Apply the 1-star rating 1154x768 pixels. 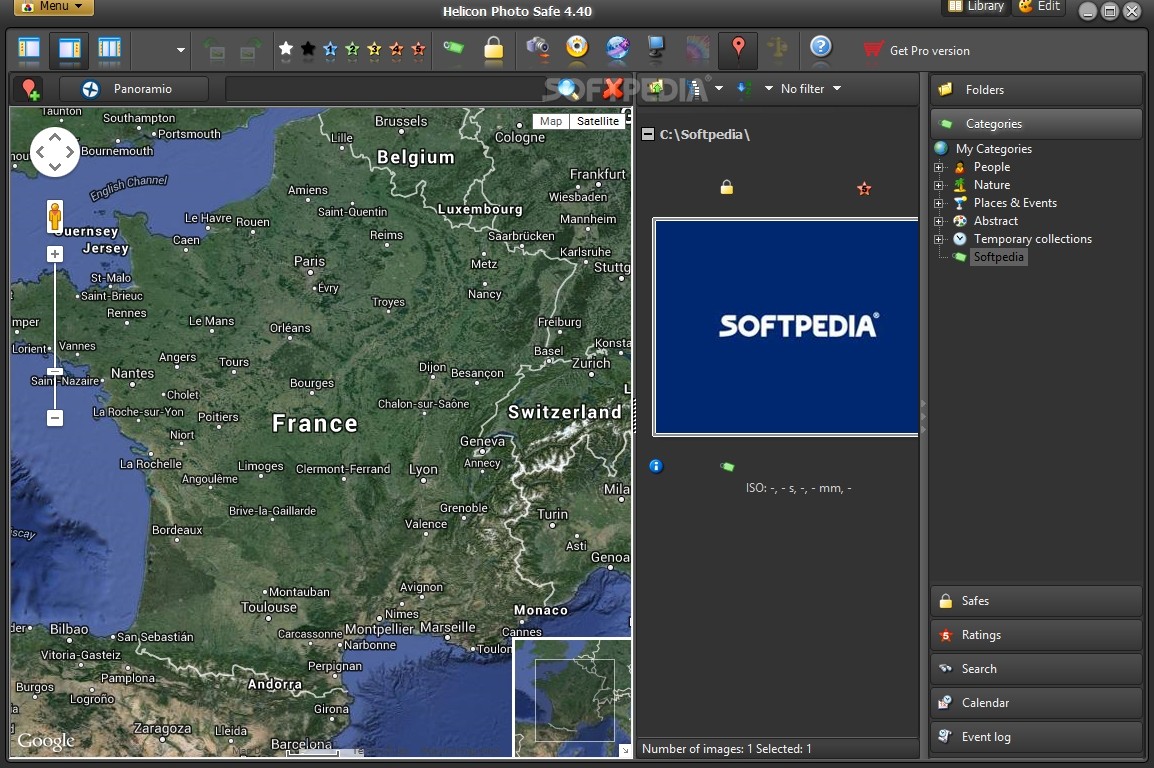pyautogui.click(x=330, y=49)
